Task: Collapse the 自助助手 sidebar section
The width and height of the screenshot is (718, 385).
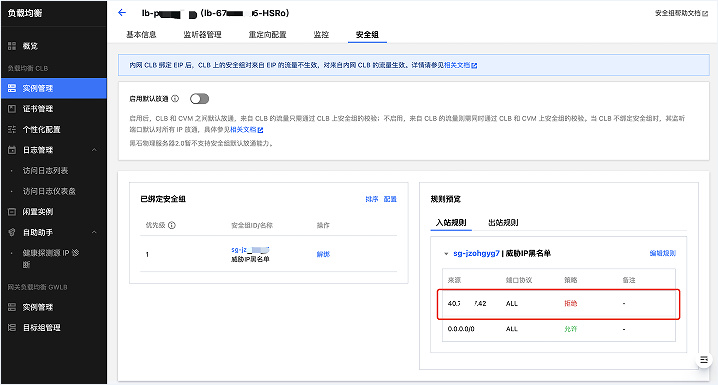Action: pos(94,233)
